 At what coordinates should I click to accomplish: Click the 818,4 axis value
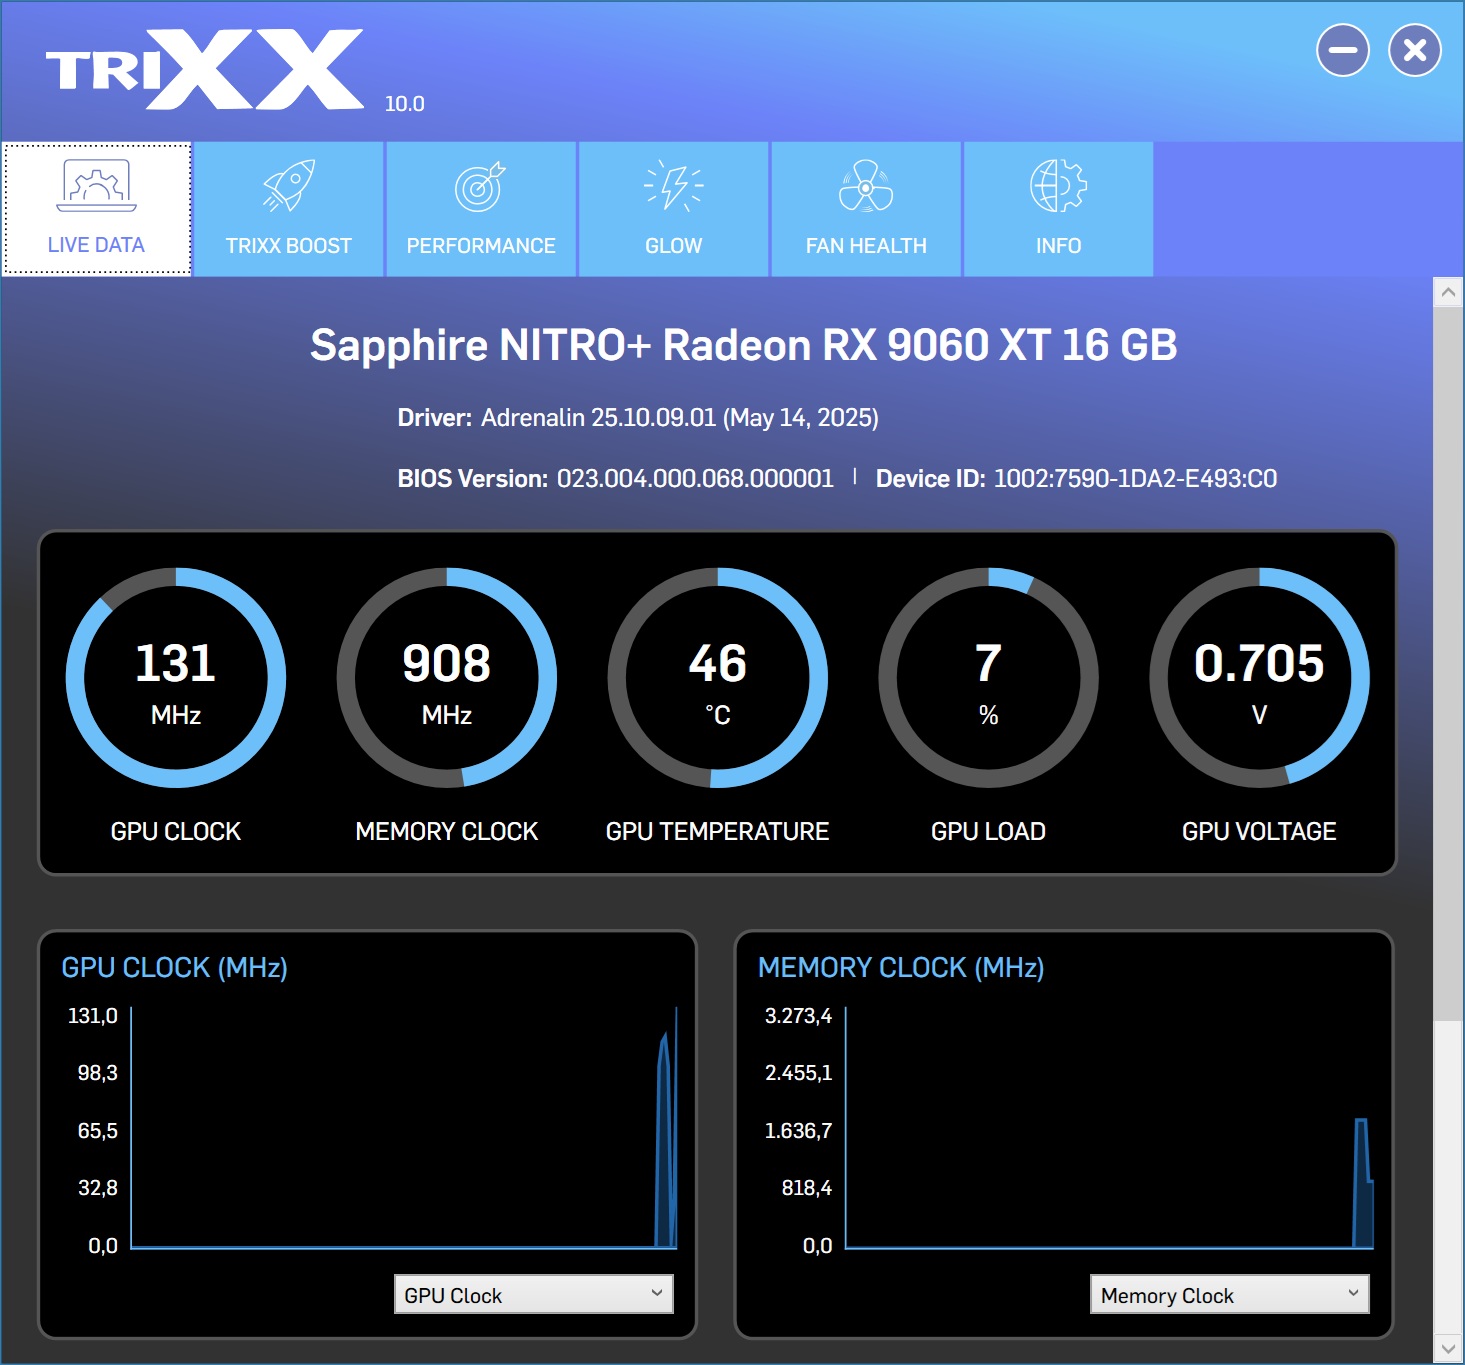[x=807, y=1188]
